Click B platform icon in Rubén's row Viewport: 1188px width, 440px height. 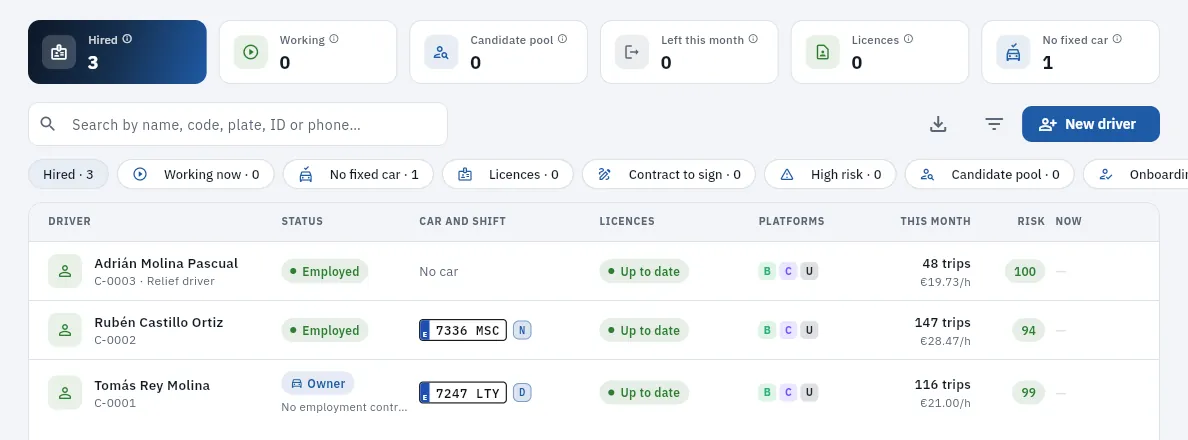(x=767, y=330)
